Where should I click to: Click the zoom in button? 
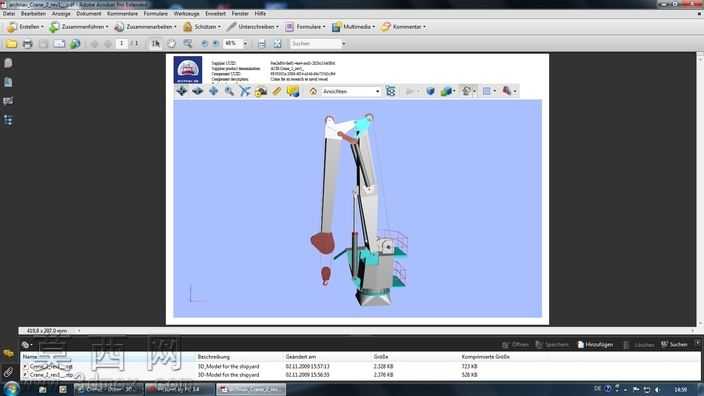(x=216, y=44)
